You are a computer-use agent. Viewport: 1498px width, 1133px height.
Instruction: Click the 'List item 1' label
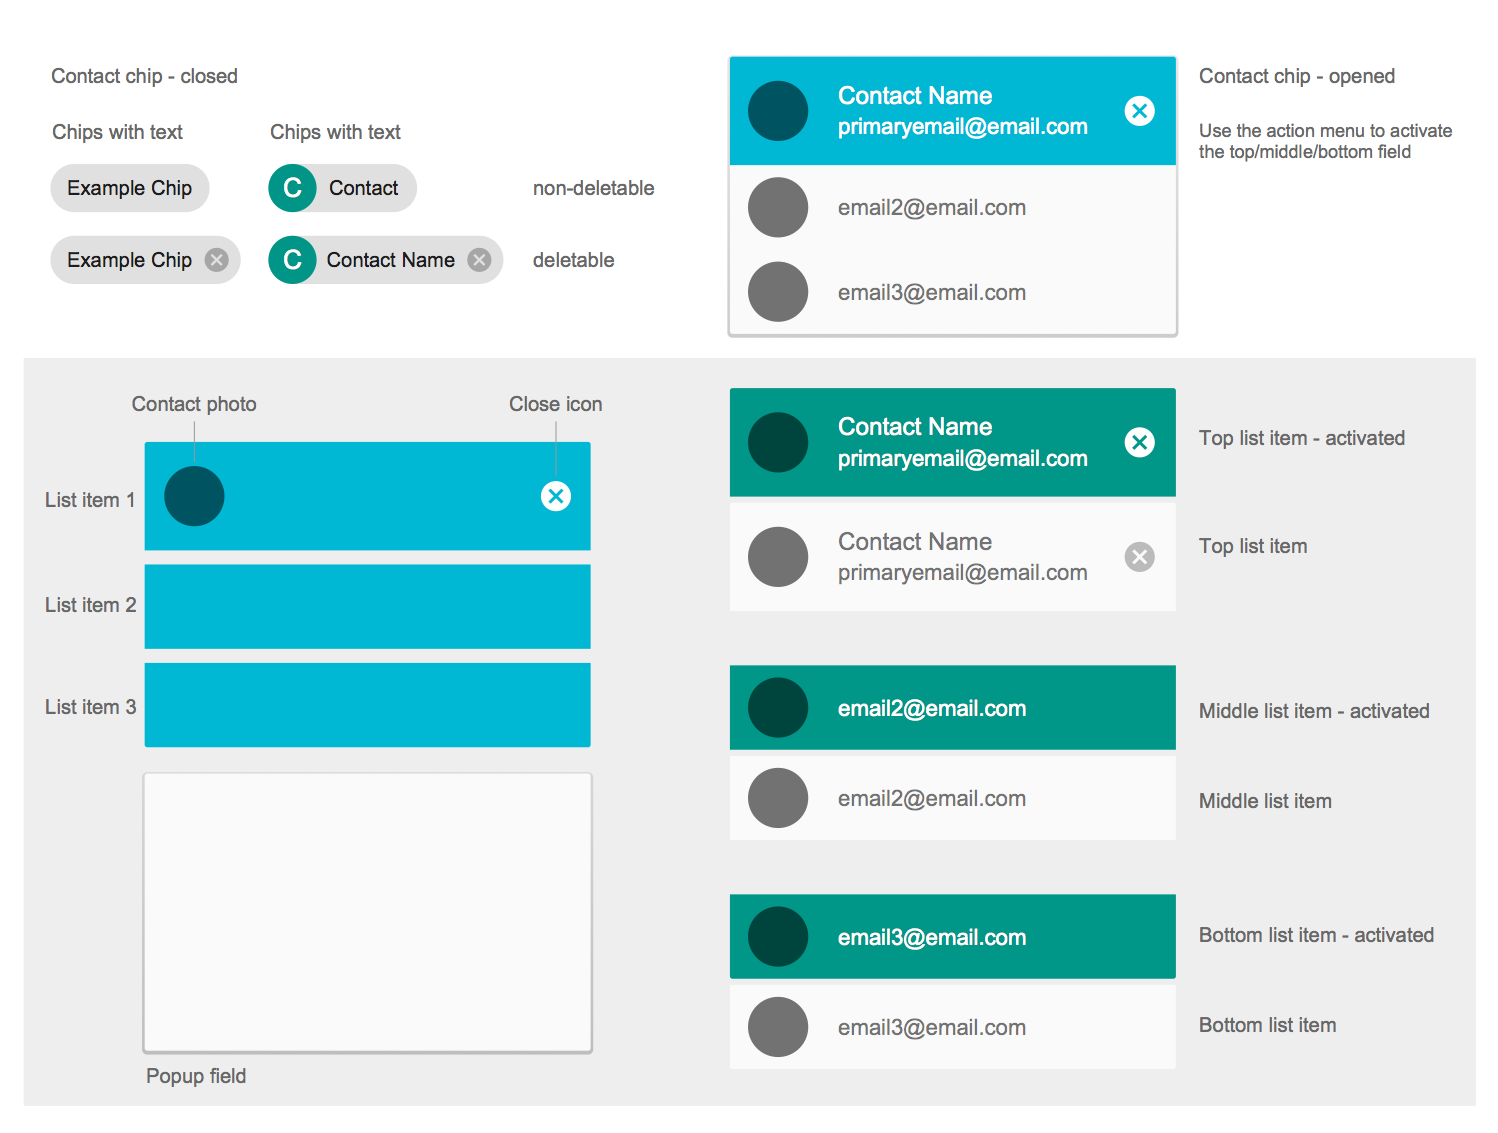pyautogui.click(x=90, y=500)
